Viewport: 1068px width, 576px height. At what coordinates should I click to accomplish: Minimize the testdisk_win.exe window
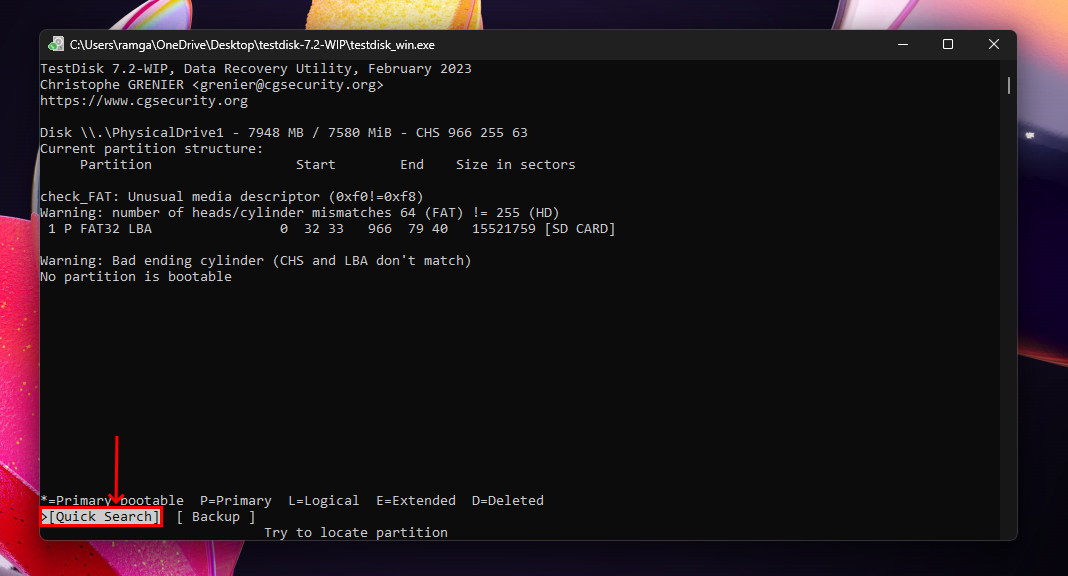tap(903, 44)
